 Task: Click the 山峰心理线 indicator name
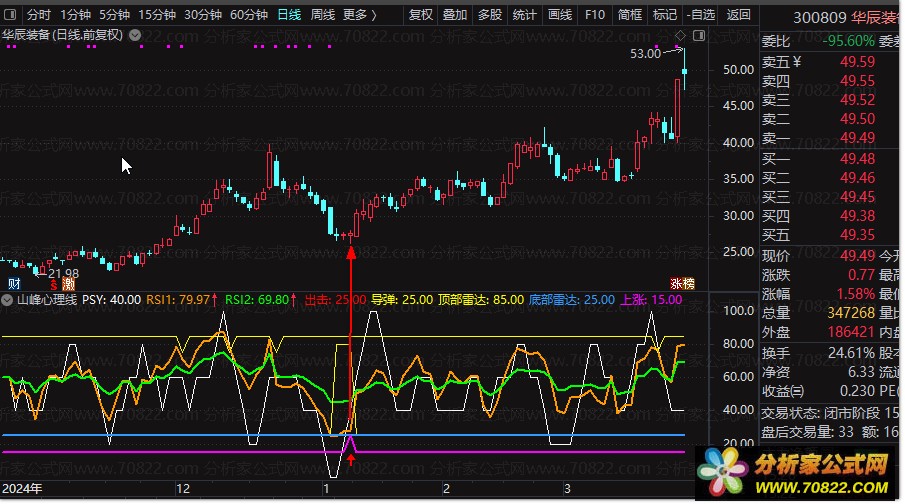click(x=47, y=300)
